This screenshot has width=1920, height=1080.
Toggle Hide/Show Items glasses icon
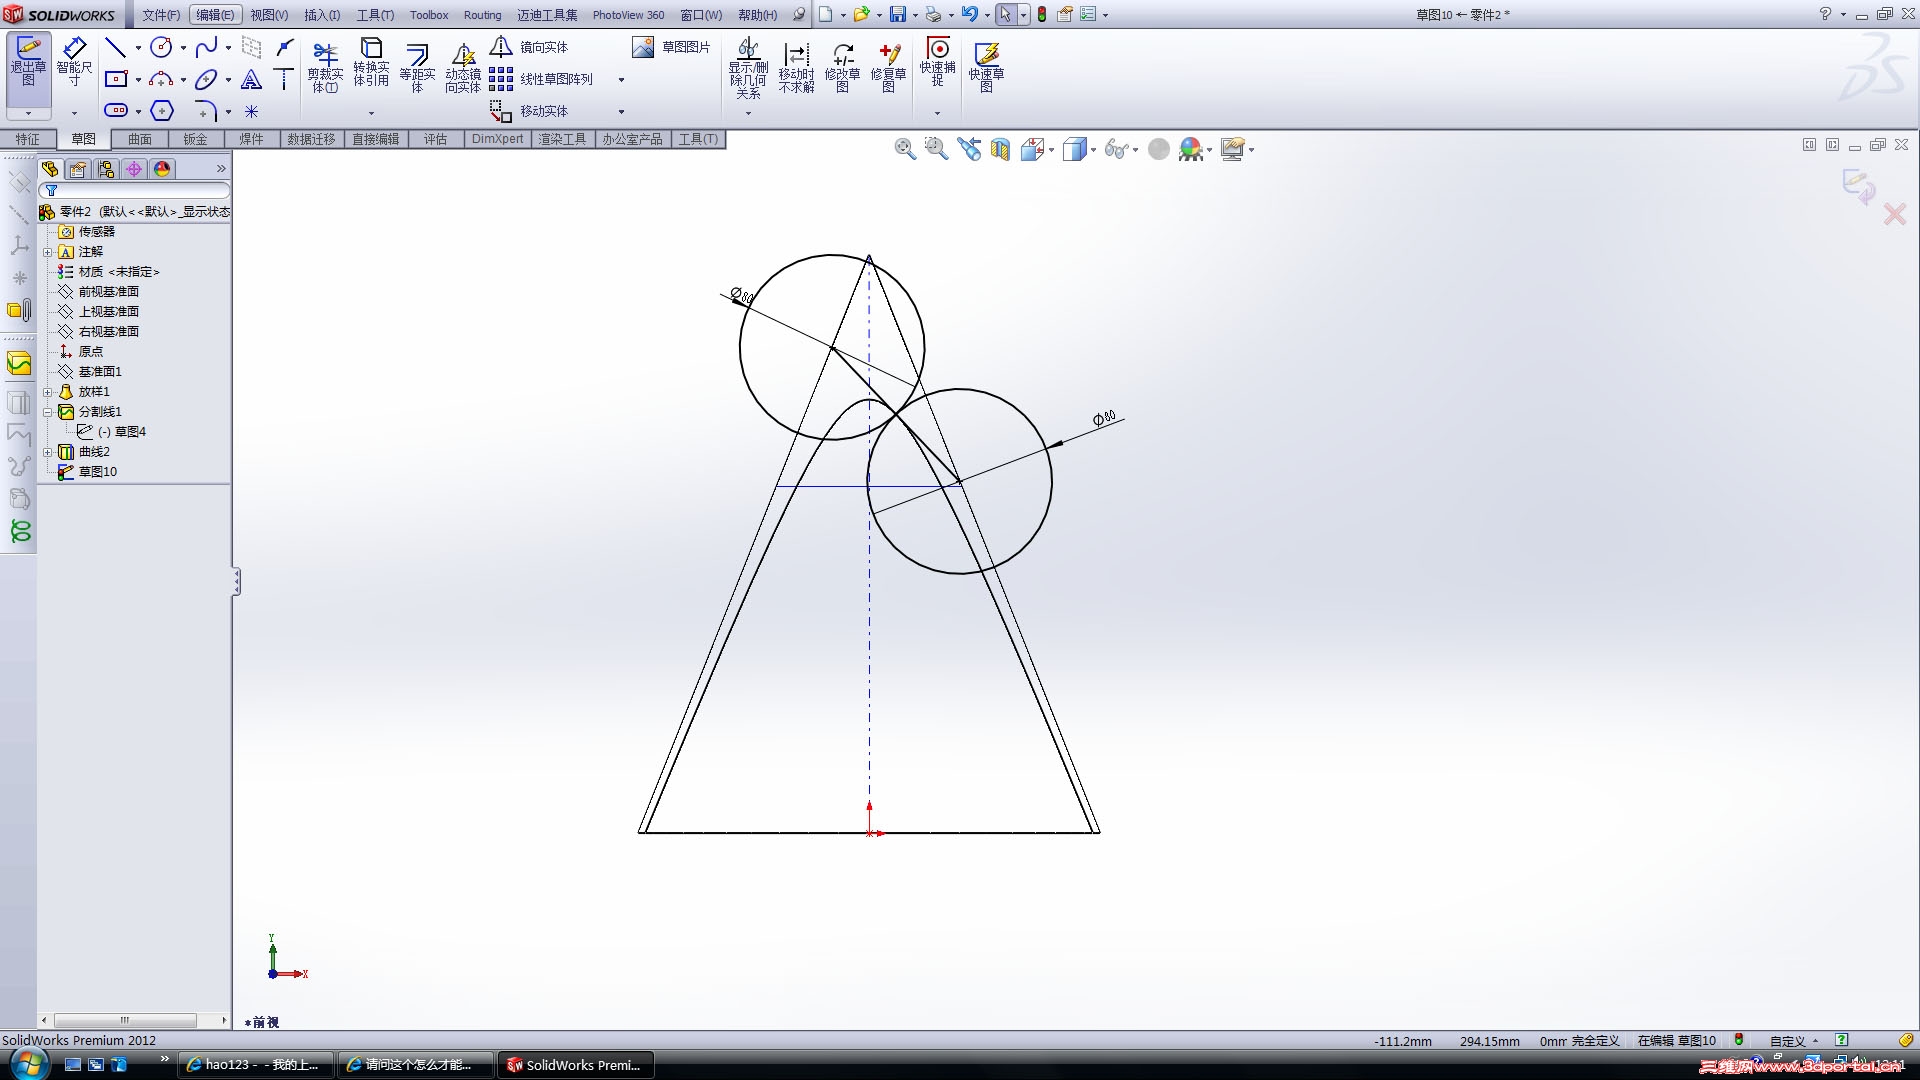pyautogui.click(x=1116, y=150)
